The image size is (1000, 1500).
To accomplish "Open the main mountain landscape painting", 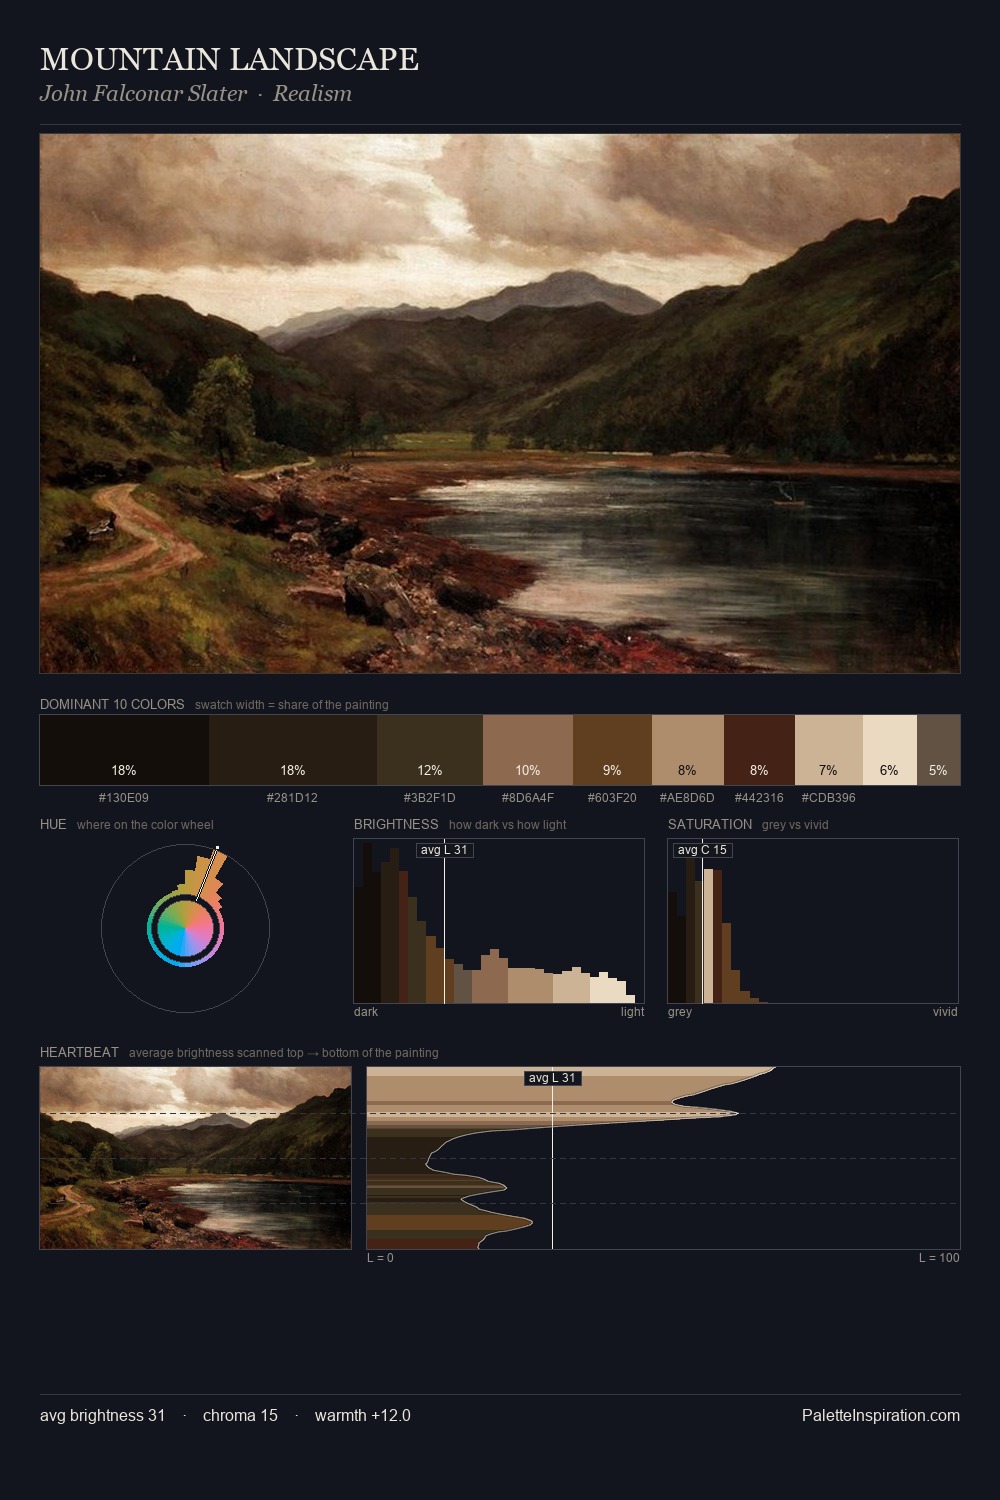I will click(x=500, y=404).
